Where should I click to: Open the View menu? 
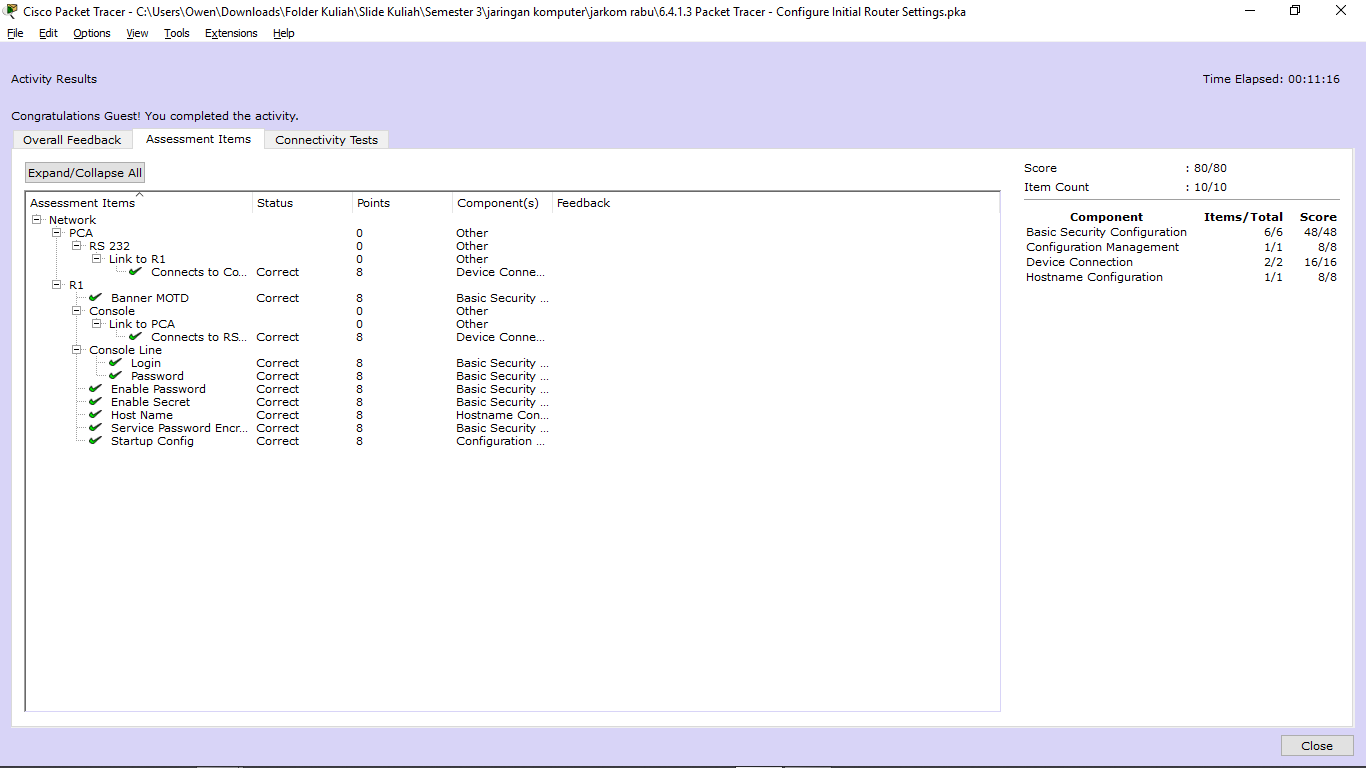click(x=137, y=33)
